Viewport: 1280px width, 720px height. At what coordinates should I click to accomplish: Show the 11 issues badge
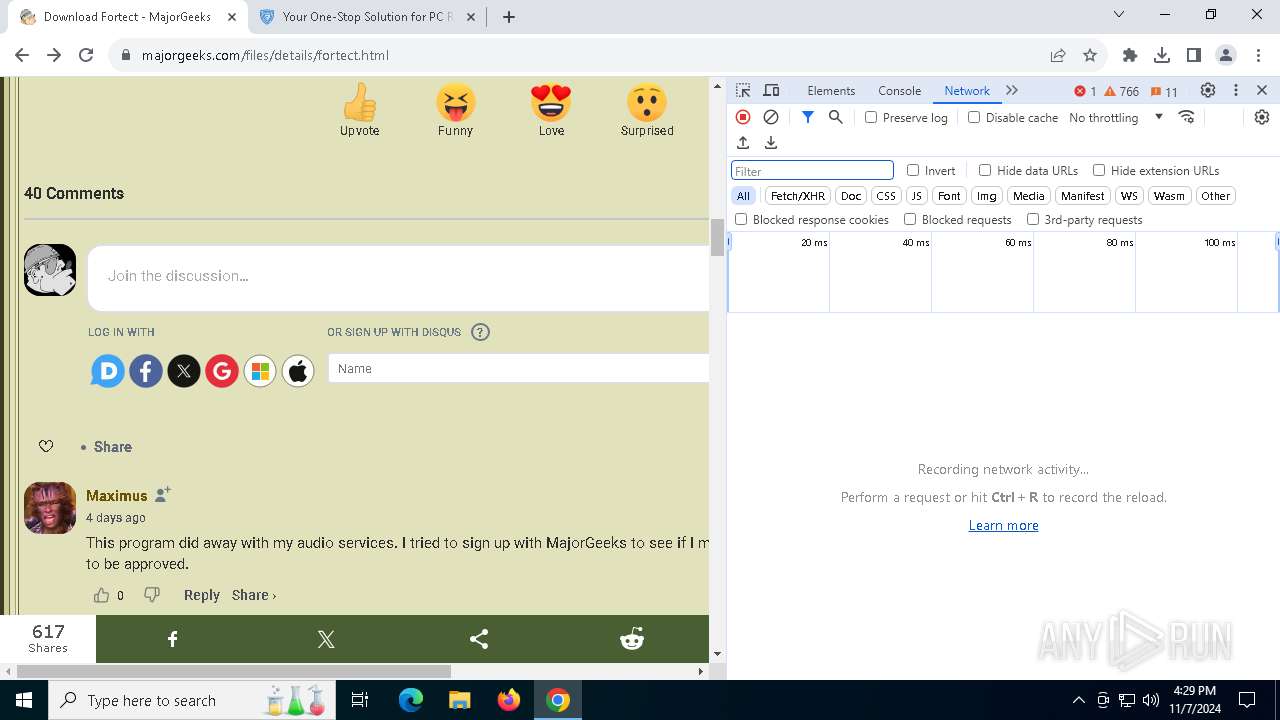click(1165, 91)
